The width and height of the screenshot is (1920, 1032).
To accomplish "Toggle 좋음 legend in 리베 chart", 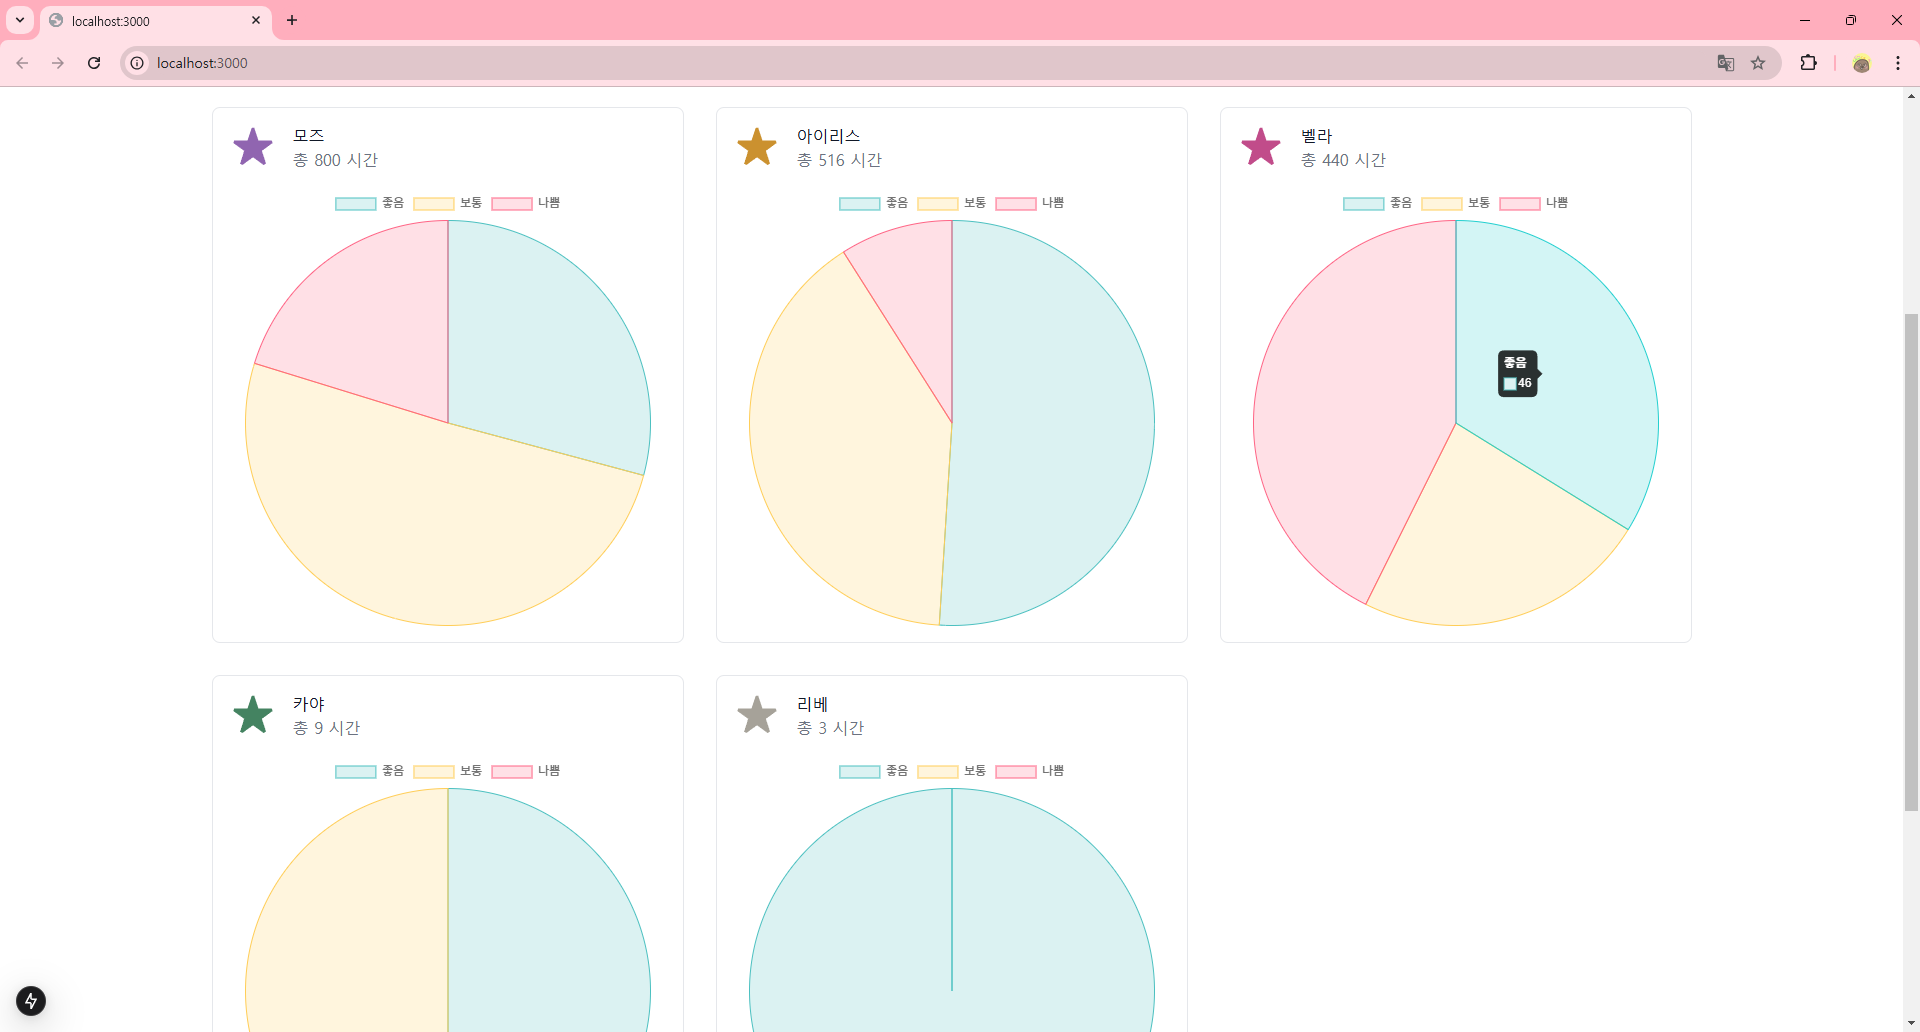I will coord(873,771).
